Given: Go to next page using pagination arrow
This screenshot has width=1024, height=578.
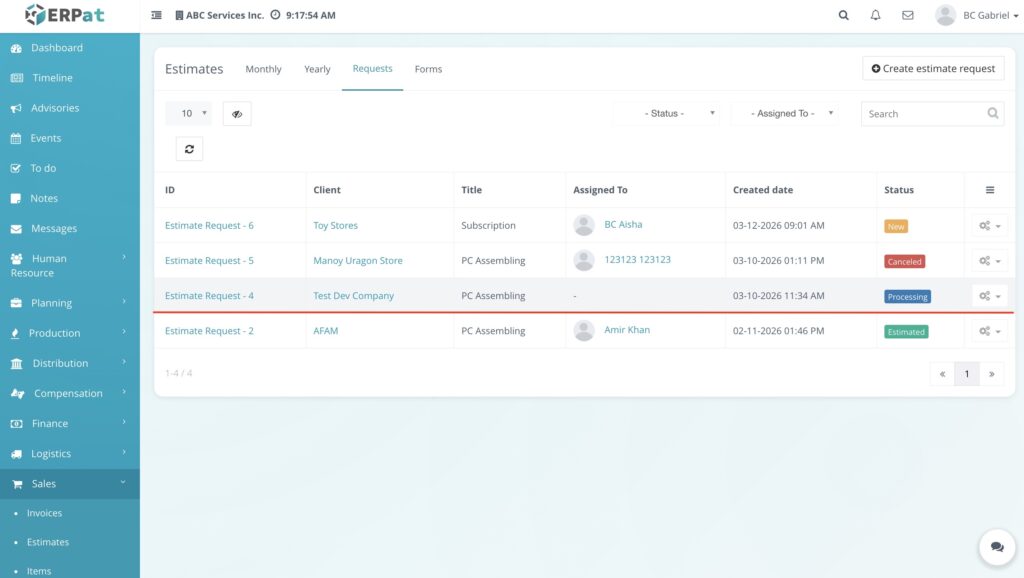Looking at the screenshot, I should 991,374.
